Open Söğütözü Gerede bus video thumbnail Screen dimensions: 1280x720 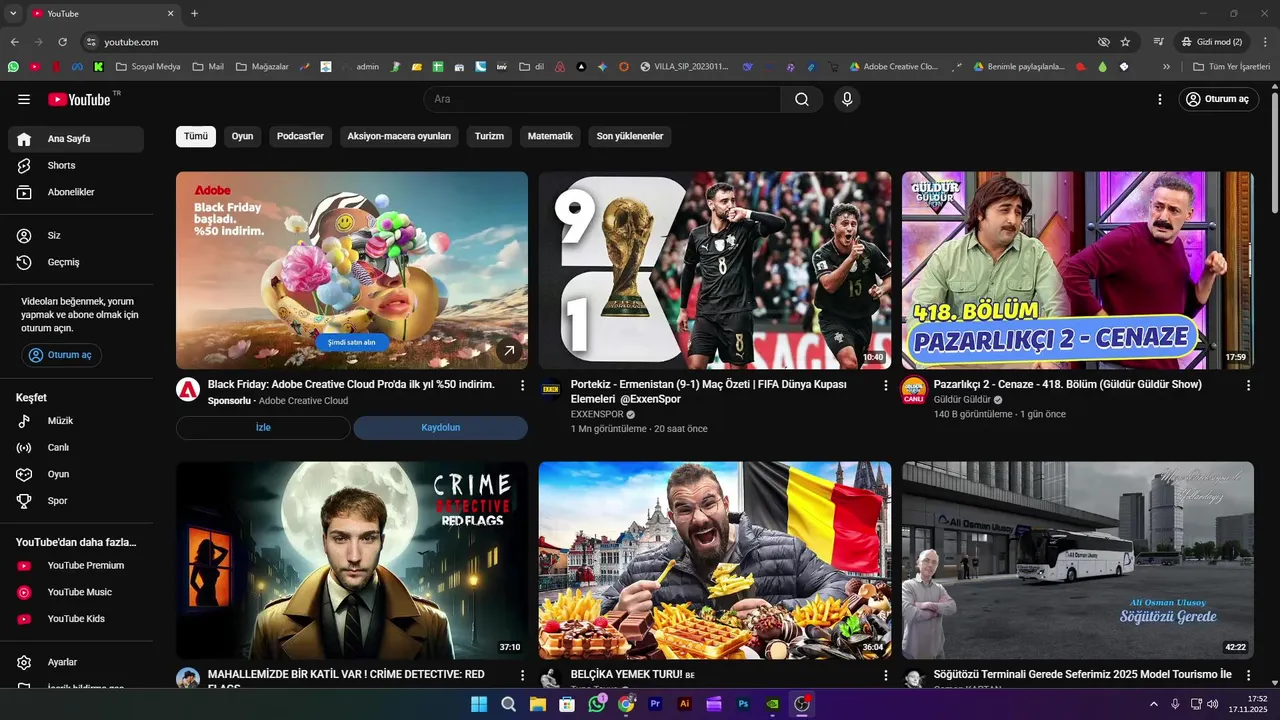click(1078, 560)
